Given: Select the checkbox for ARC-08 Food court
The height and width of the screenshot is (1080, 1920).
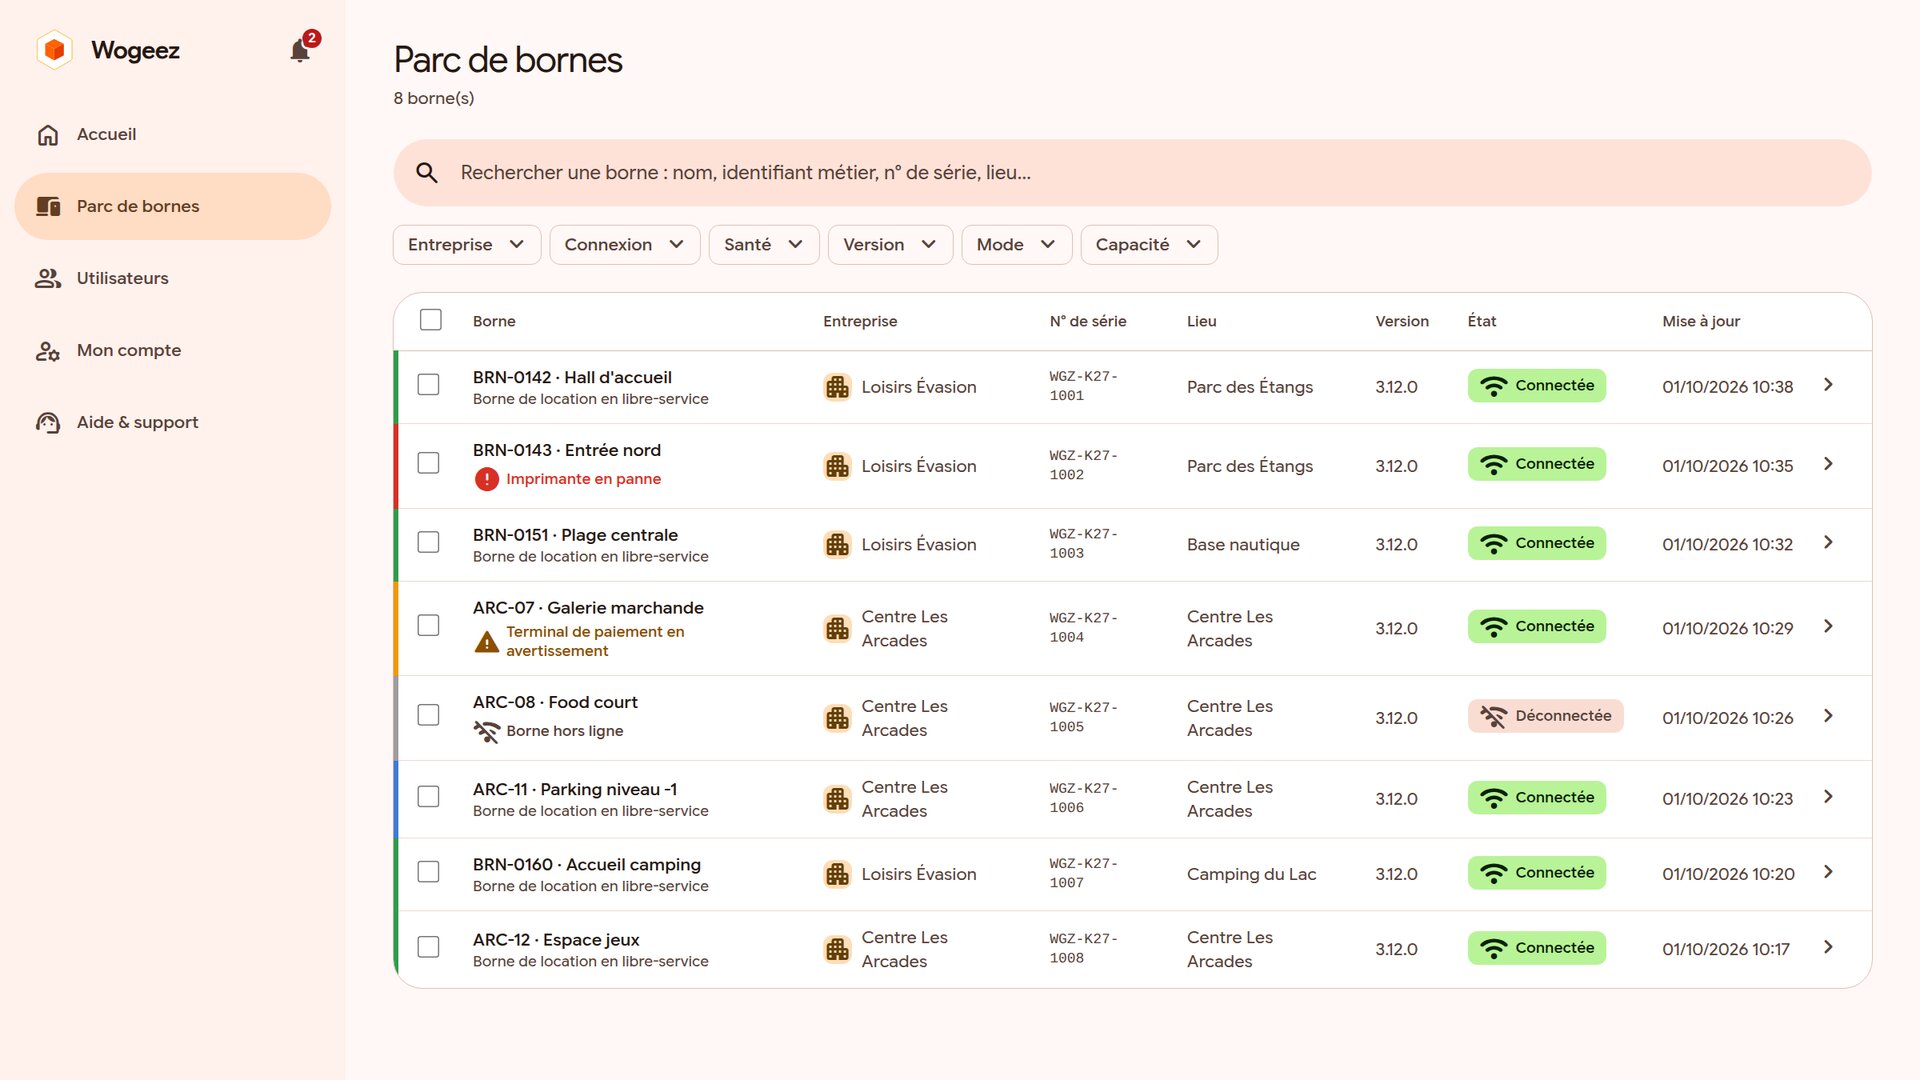Looking at the screenshot, I should (x=428, y=715).
